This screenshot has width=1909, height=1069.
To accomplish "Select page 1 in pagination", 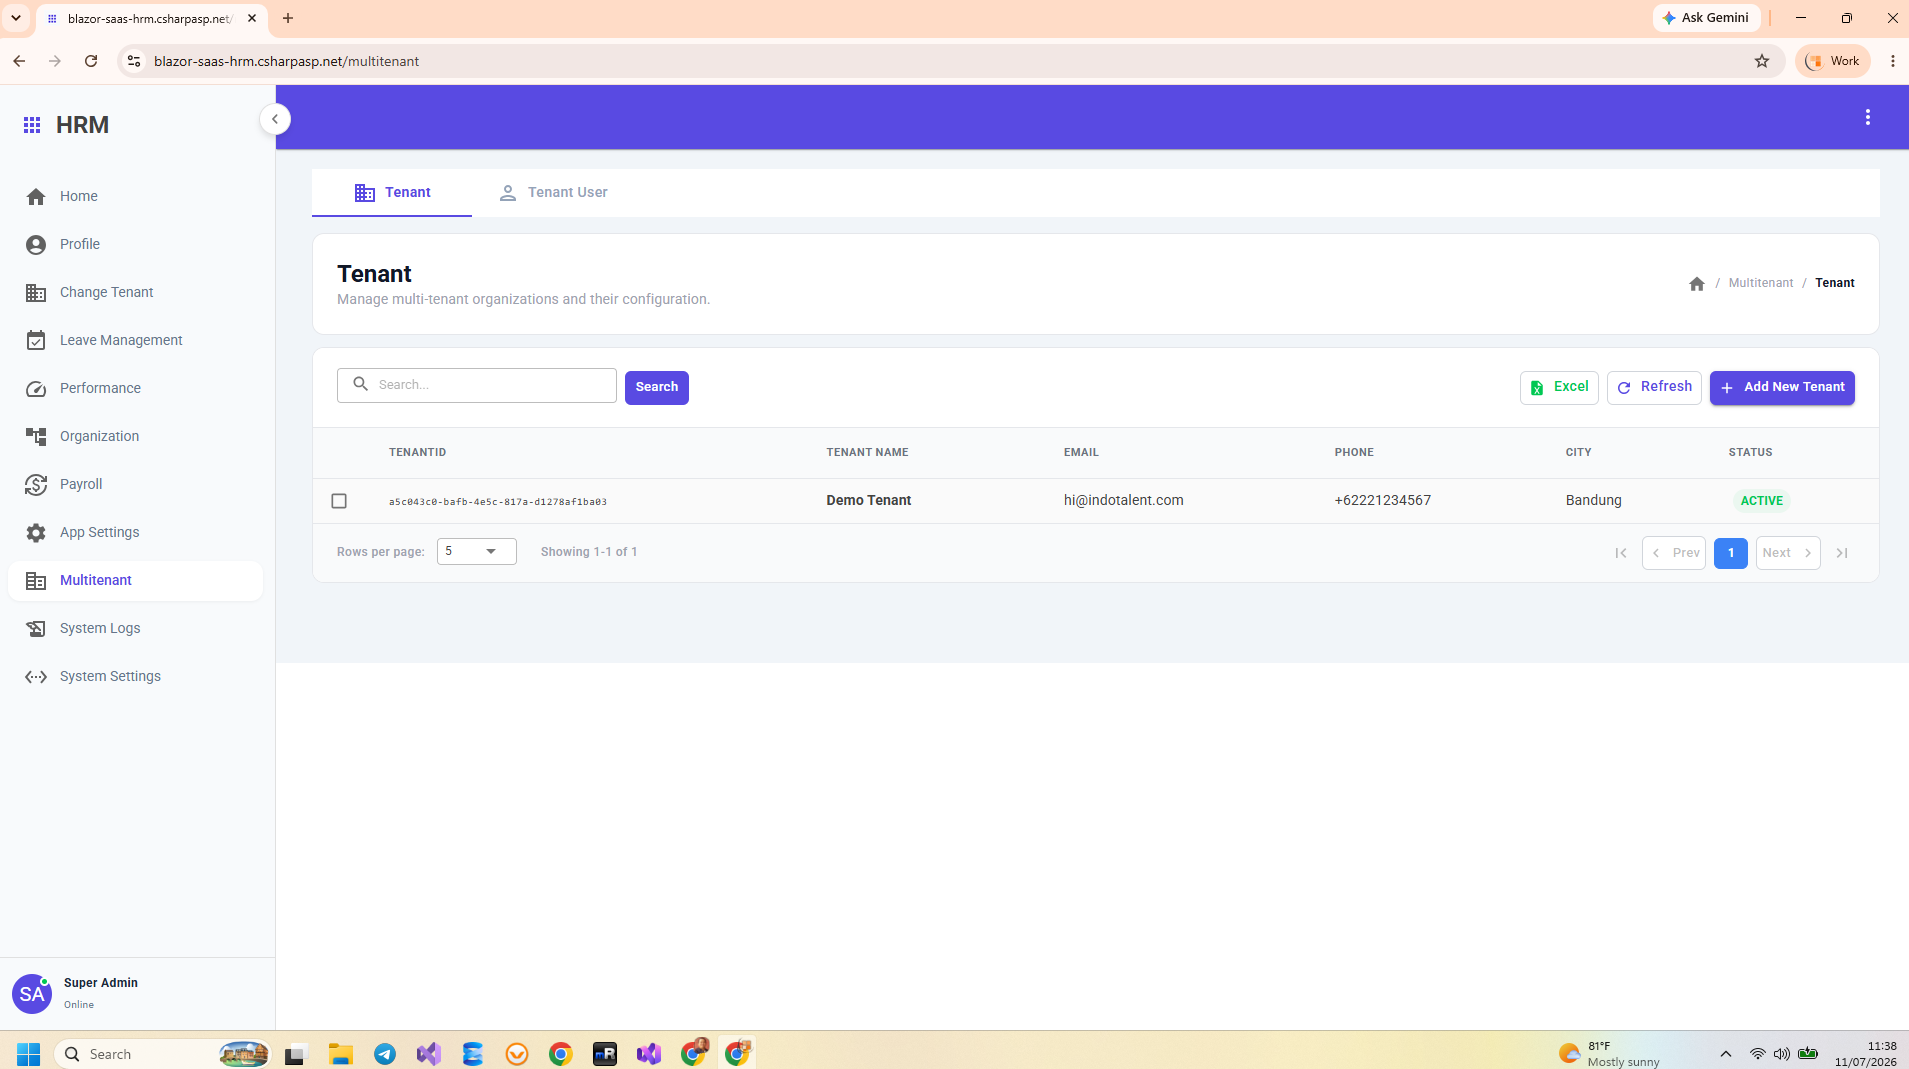I will click(x=1730, y=554).
